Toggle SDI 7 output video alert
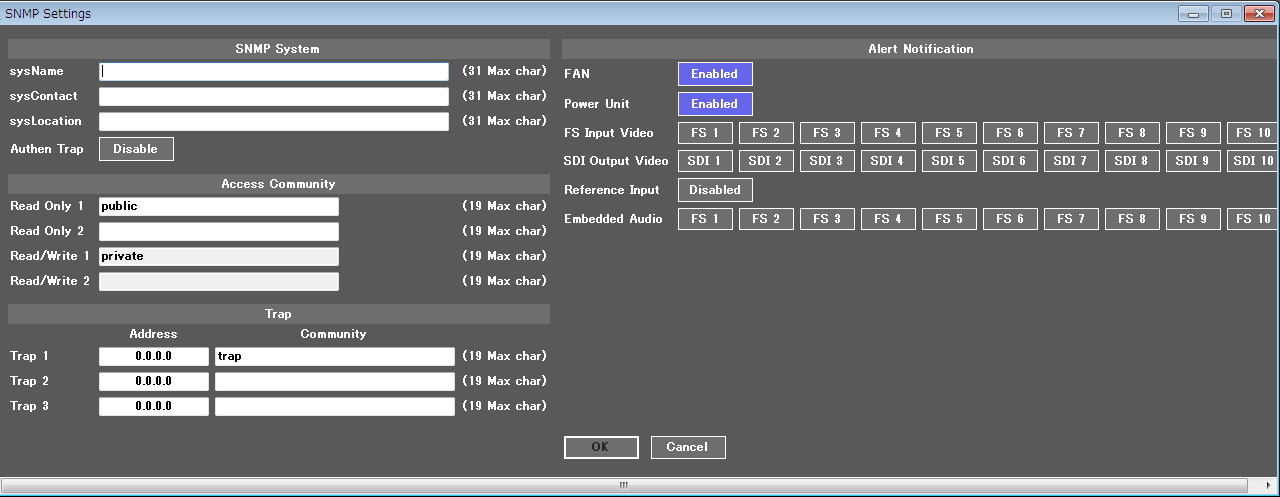This screenshot has width=1280, height=497. (1071, 161)
